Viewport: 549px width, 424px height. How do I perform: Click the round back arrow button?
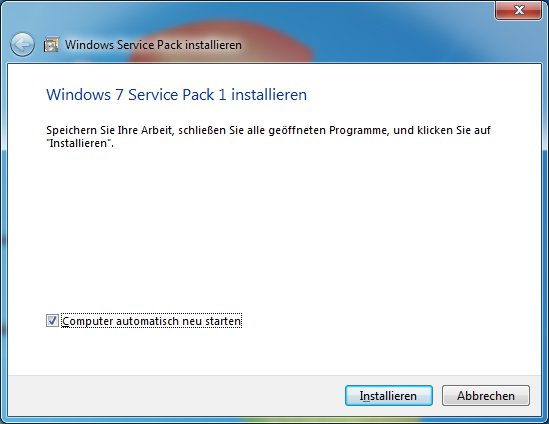(22, 45)
